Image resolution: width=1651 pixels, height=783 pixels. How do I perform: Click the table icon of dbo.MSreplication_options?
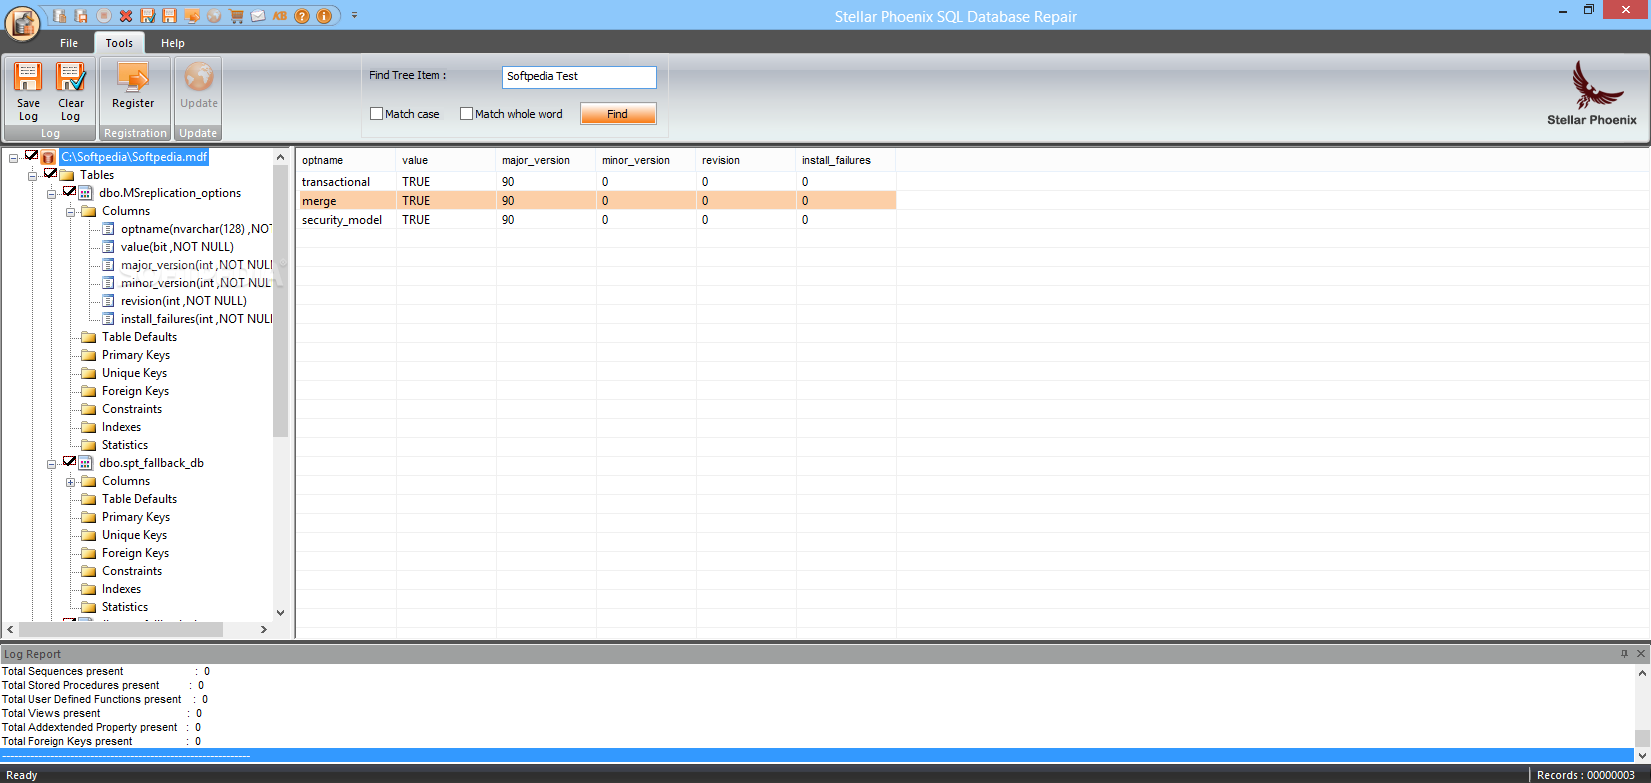tap(86, 193)
